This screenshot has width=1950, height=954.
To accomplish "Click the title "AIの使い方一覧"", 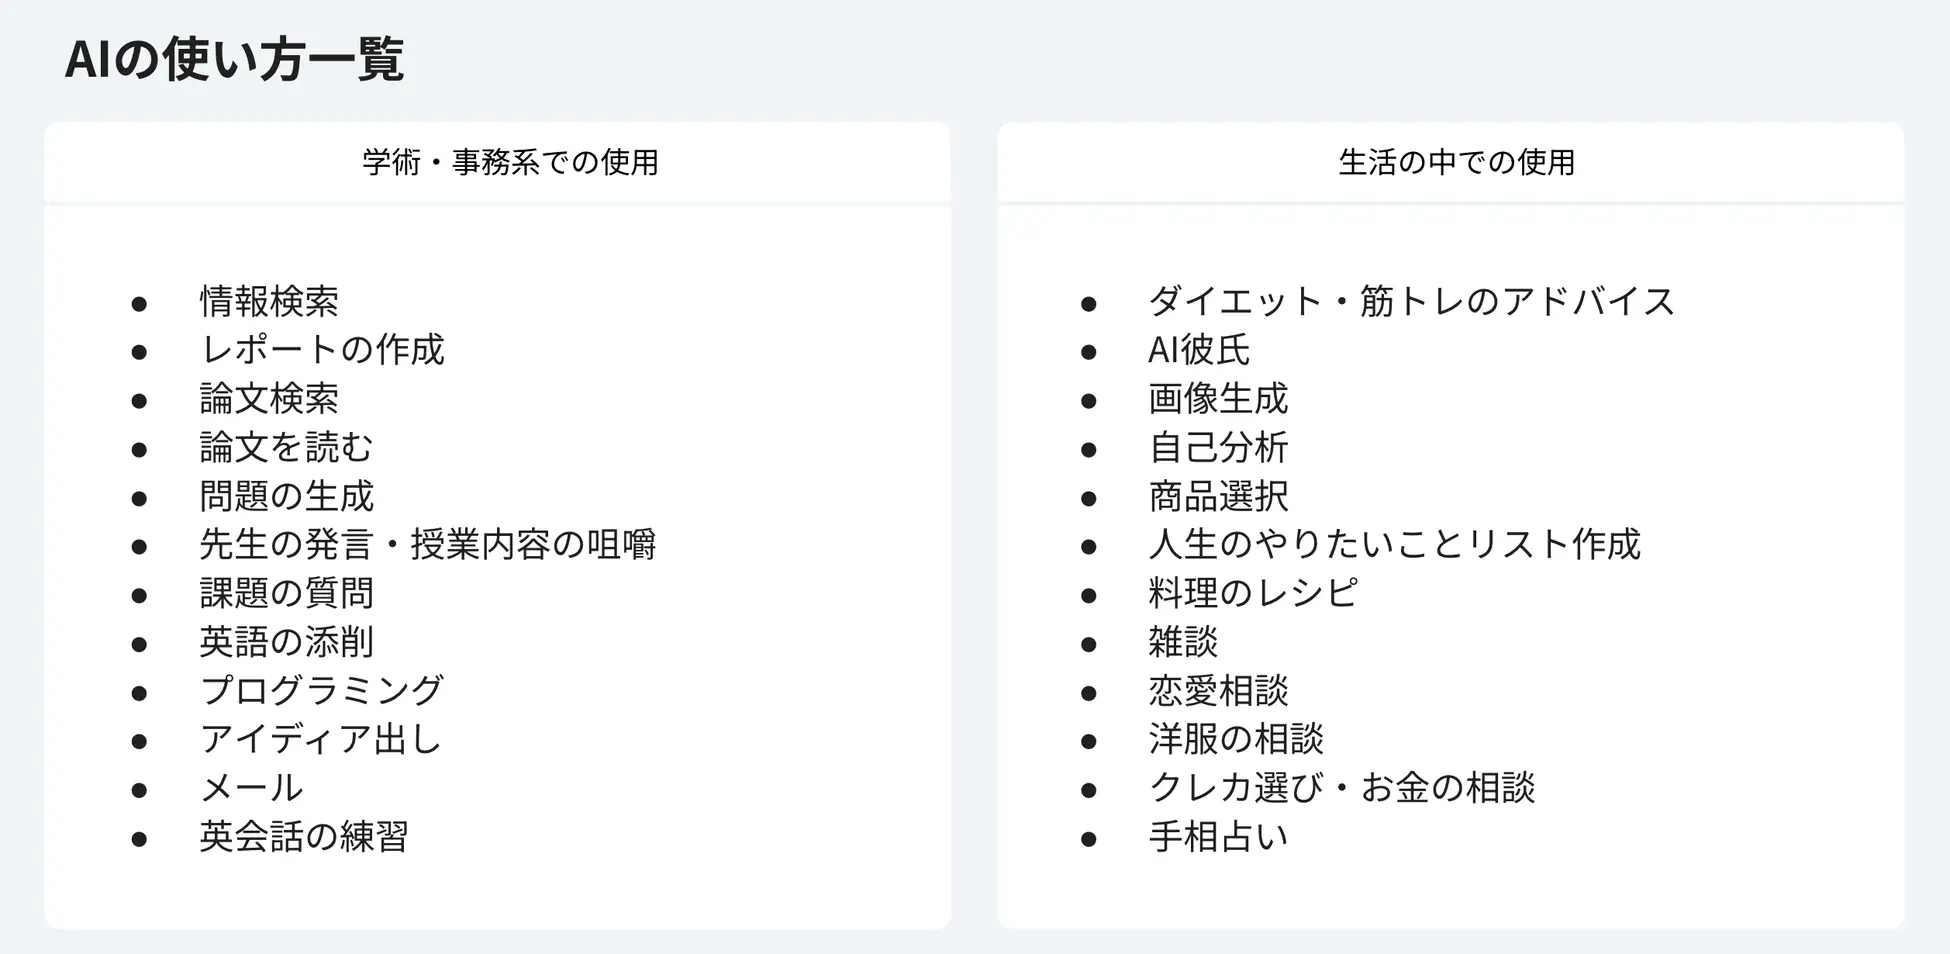I will click(x=234, y=59).
